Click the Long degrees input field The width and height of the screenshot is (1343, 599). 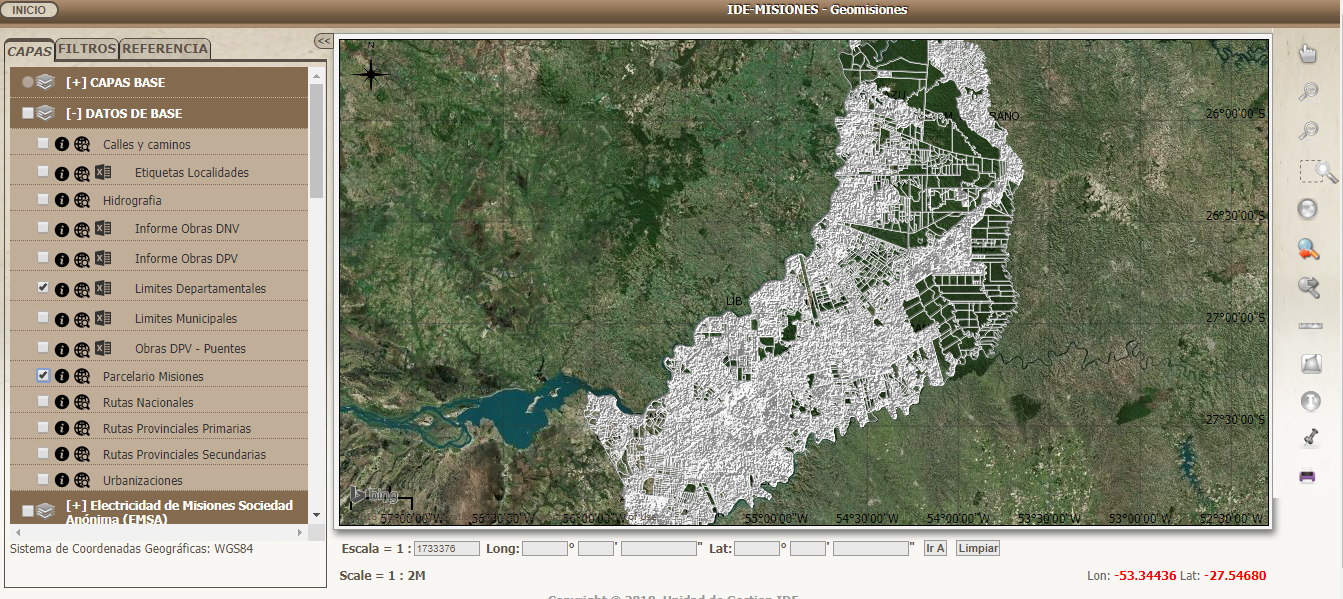click(544, 549)
